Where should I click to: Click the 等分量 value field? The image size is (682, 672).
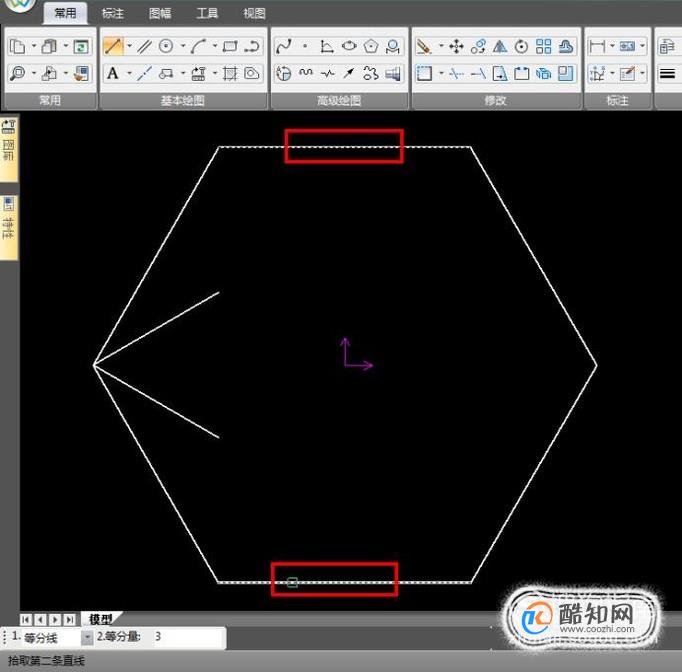click(188, 637)
